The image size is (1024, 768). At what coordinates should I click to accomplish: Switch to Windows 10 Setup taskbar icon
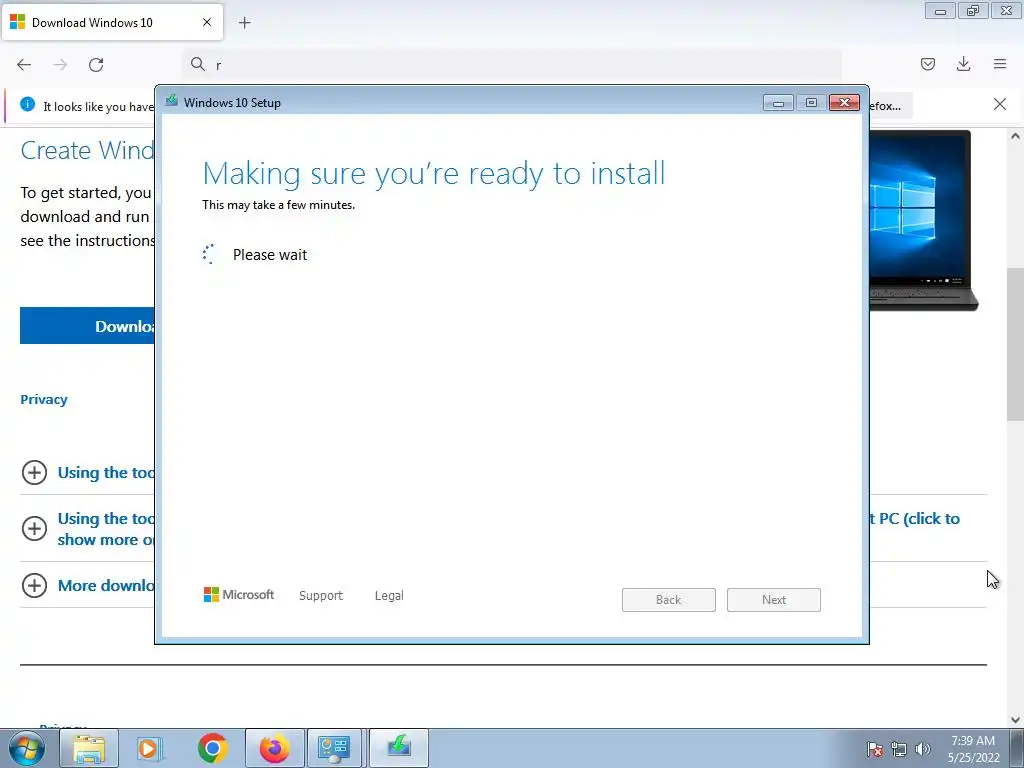[x=399, y=748]
